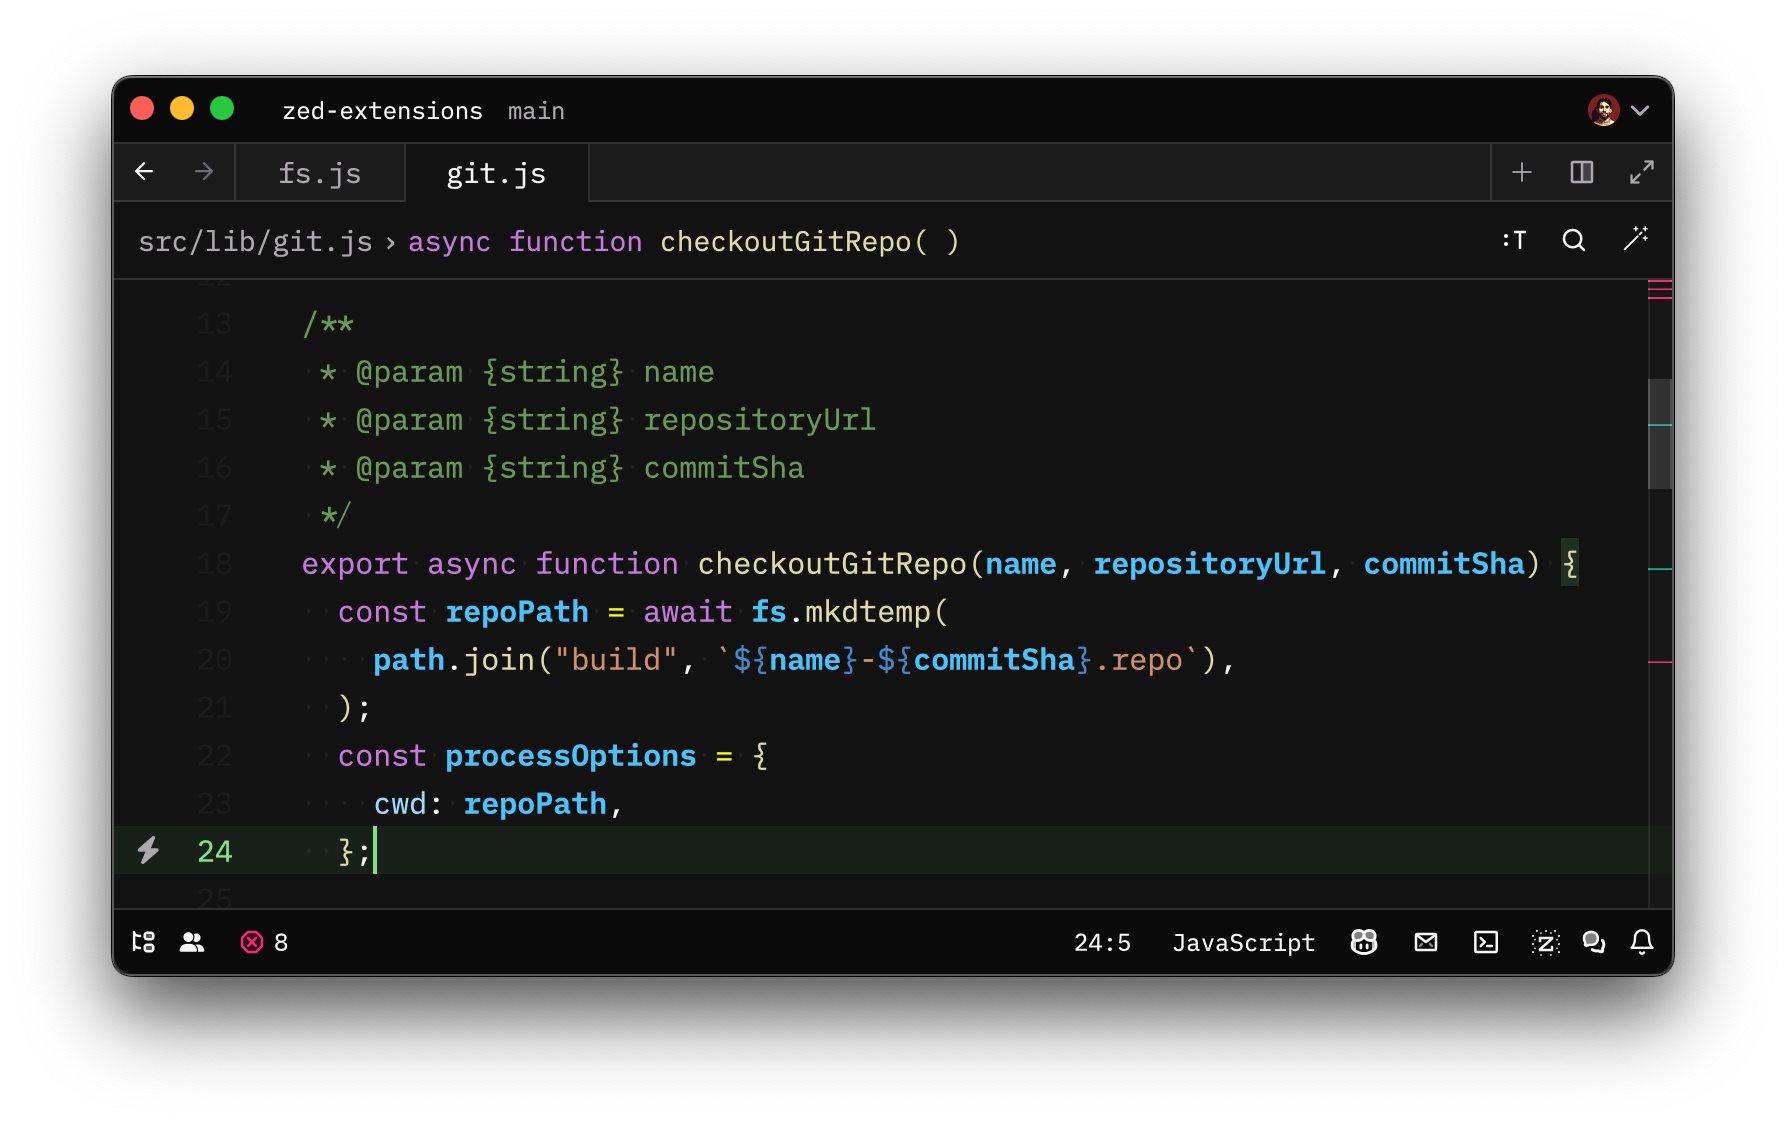Toggle the collaboration panel icon

[x=192, y=942]
